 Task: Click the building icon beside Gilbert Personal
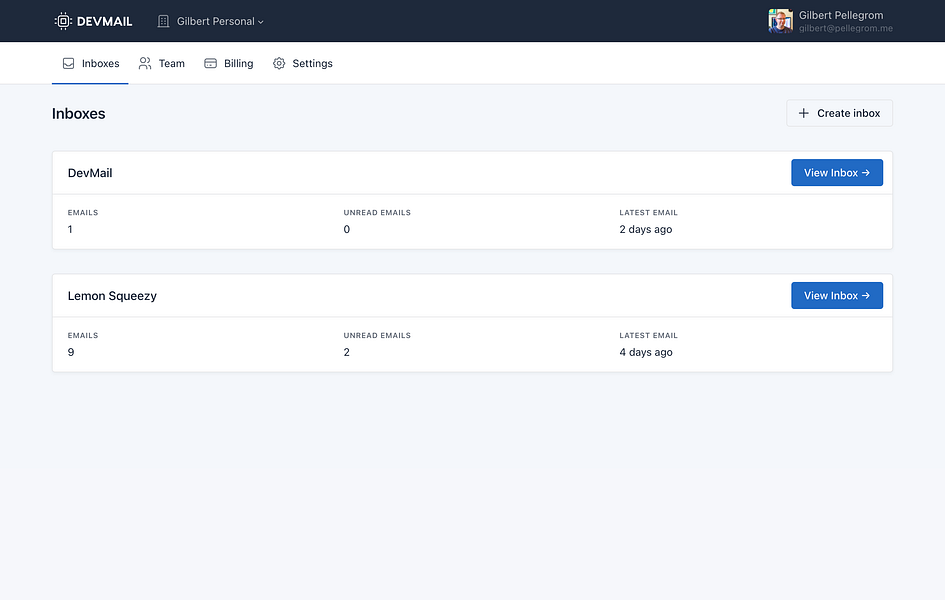162,20
